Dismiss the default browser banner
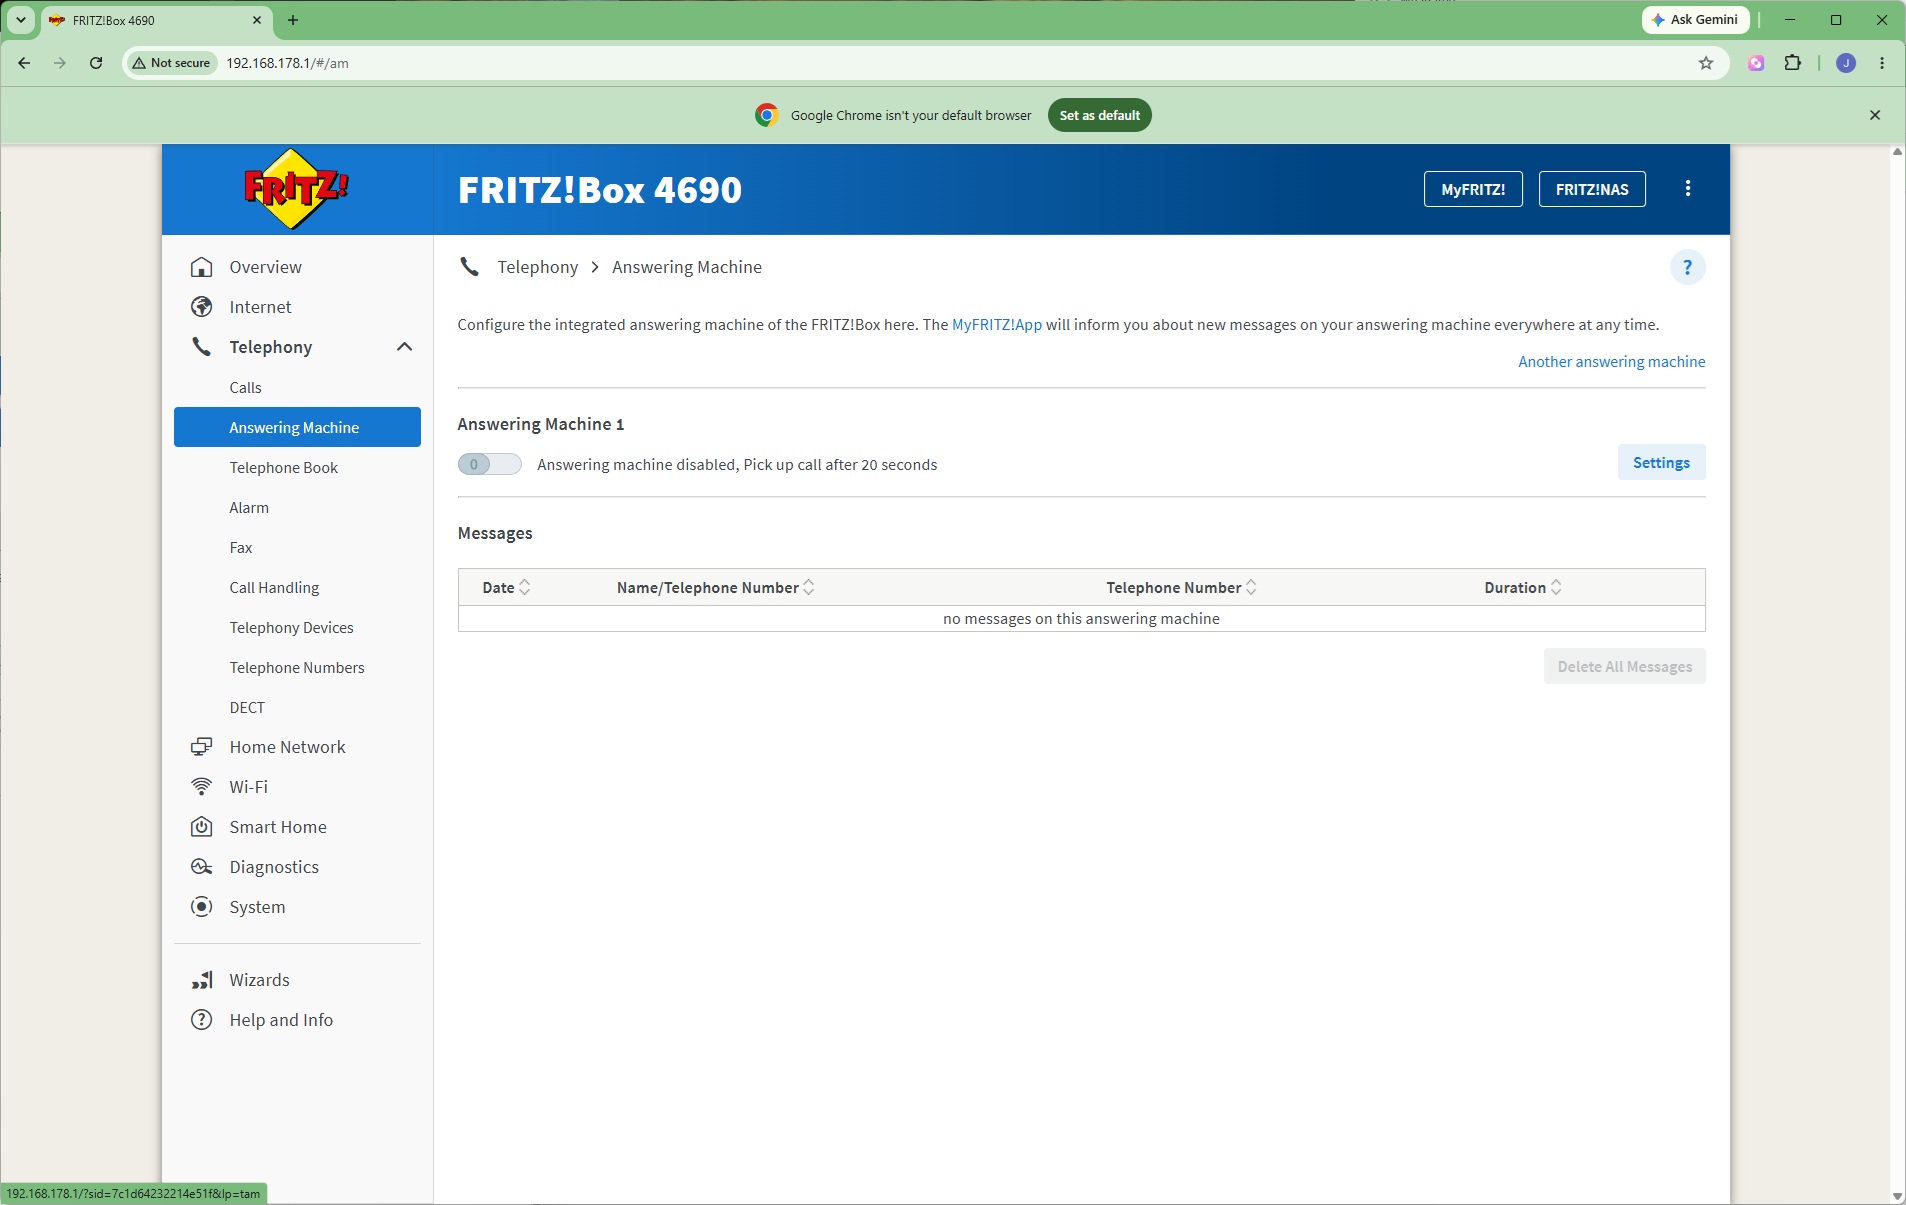 click(1875, 115)
